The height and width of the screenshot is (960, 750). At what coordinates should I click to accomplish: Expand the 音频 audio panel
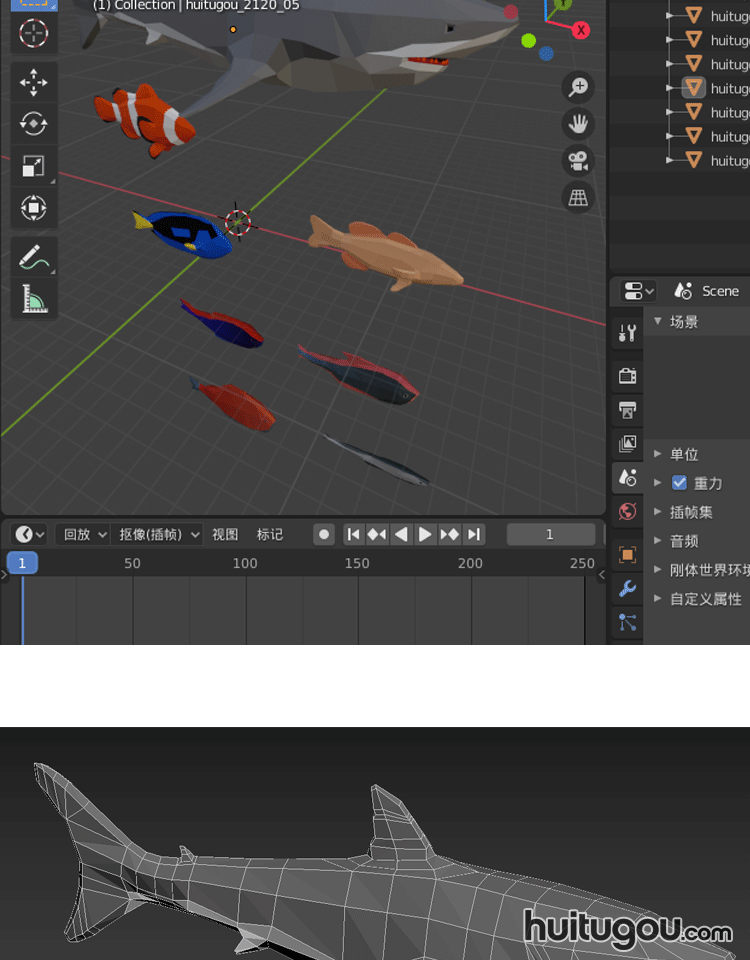[684, 541]
